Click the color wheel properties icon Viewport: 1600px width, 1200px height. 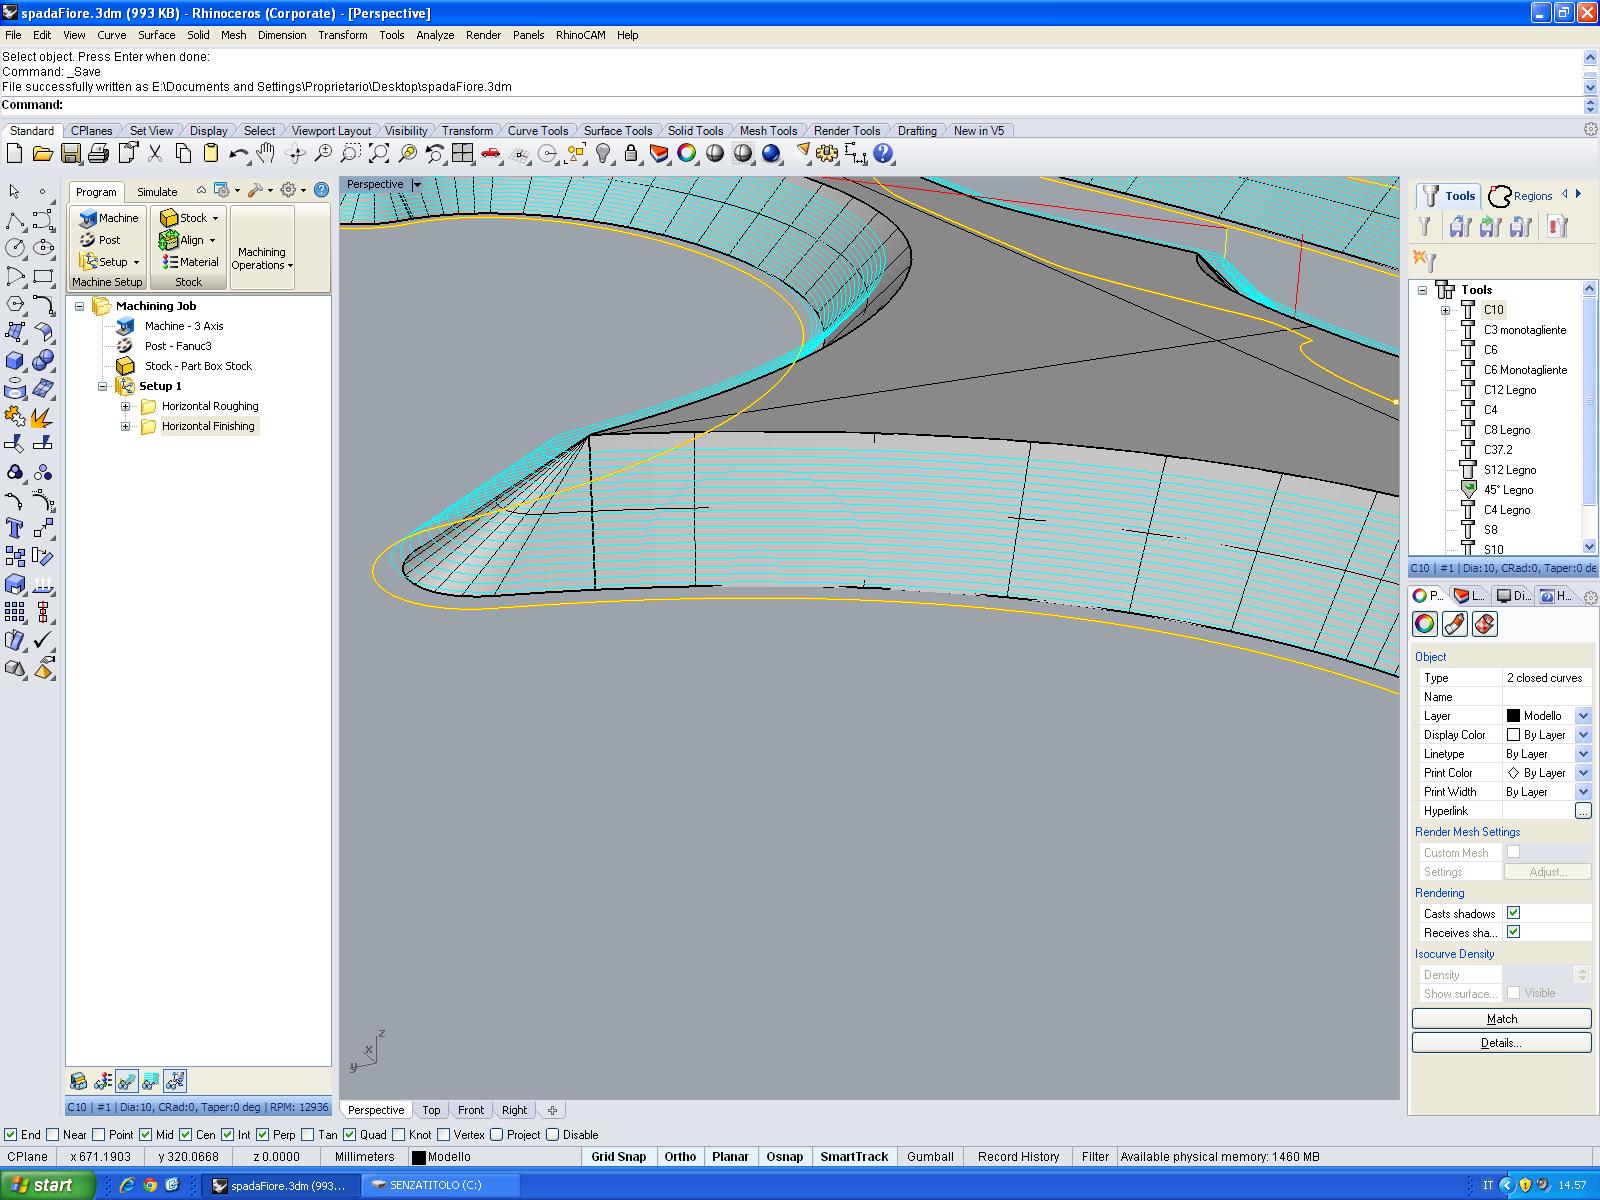687,153
